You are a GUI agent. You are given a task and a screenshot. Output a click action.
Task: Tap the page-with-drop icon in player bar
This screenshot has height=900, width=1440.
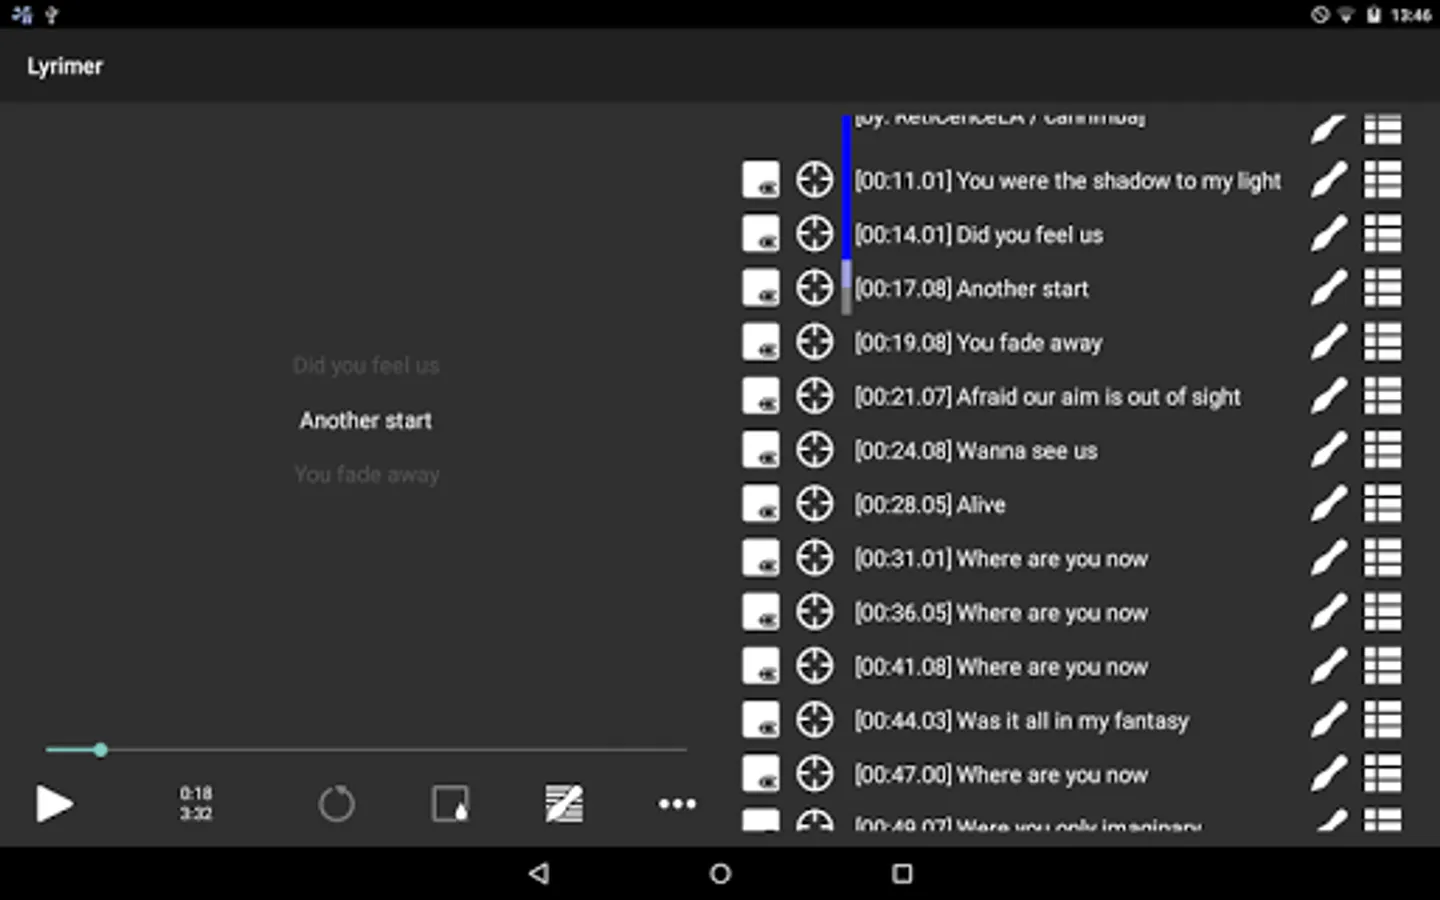point(450,804)
